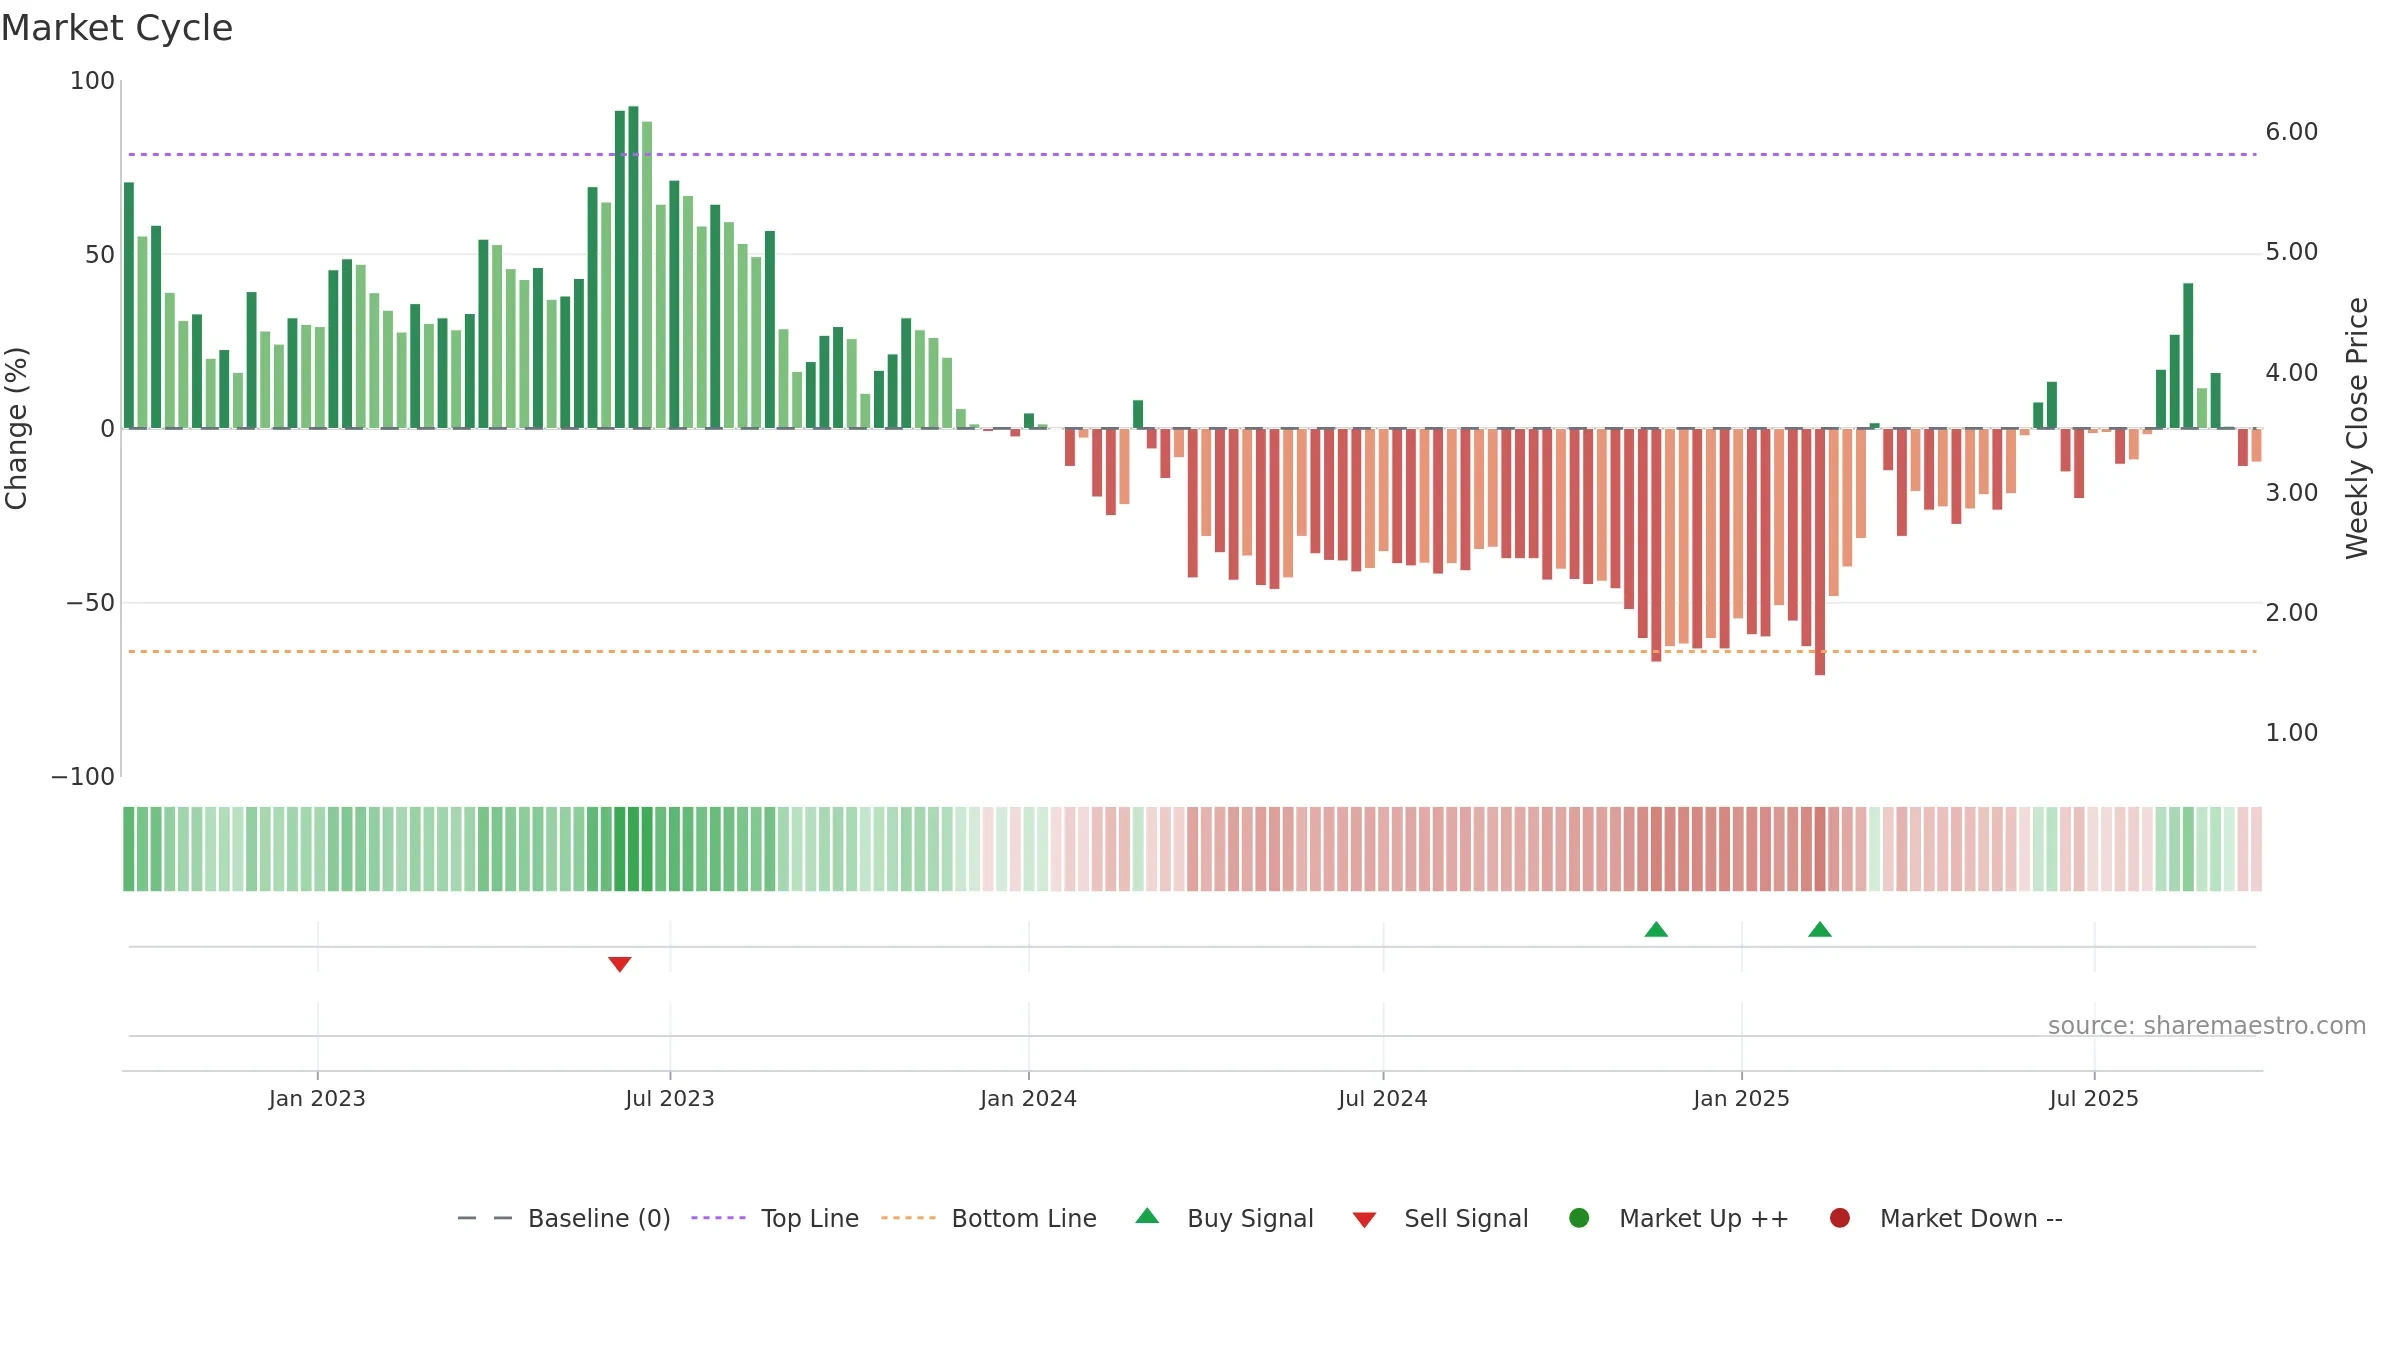Click the 4.00 right axis tick label
This screenshot has height=1350, width=2400.
tap(2292, 373)
